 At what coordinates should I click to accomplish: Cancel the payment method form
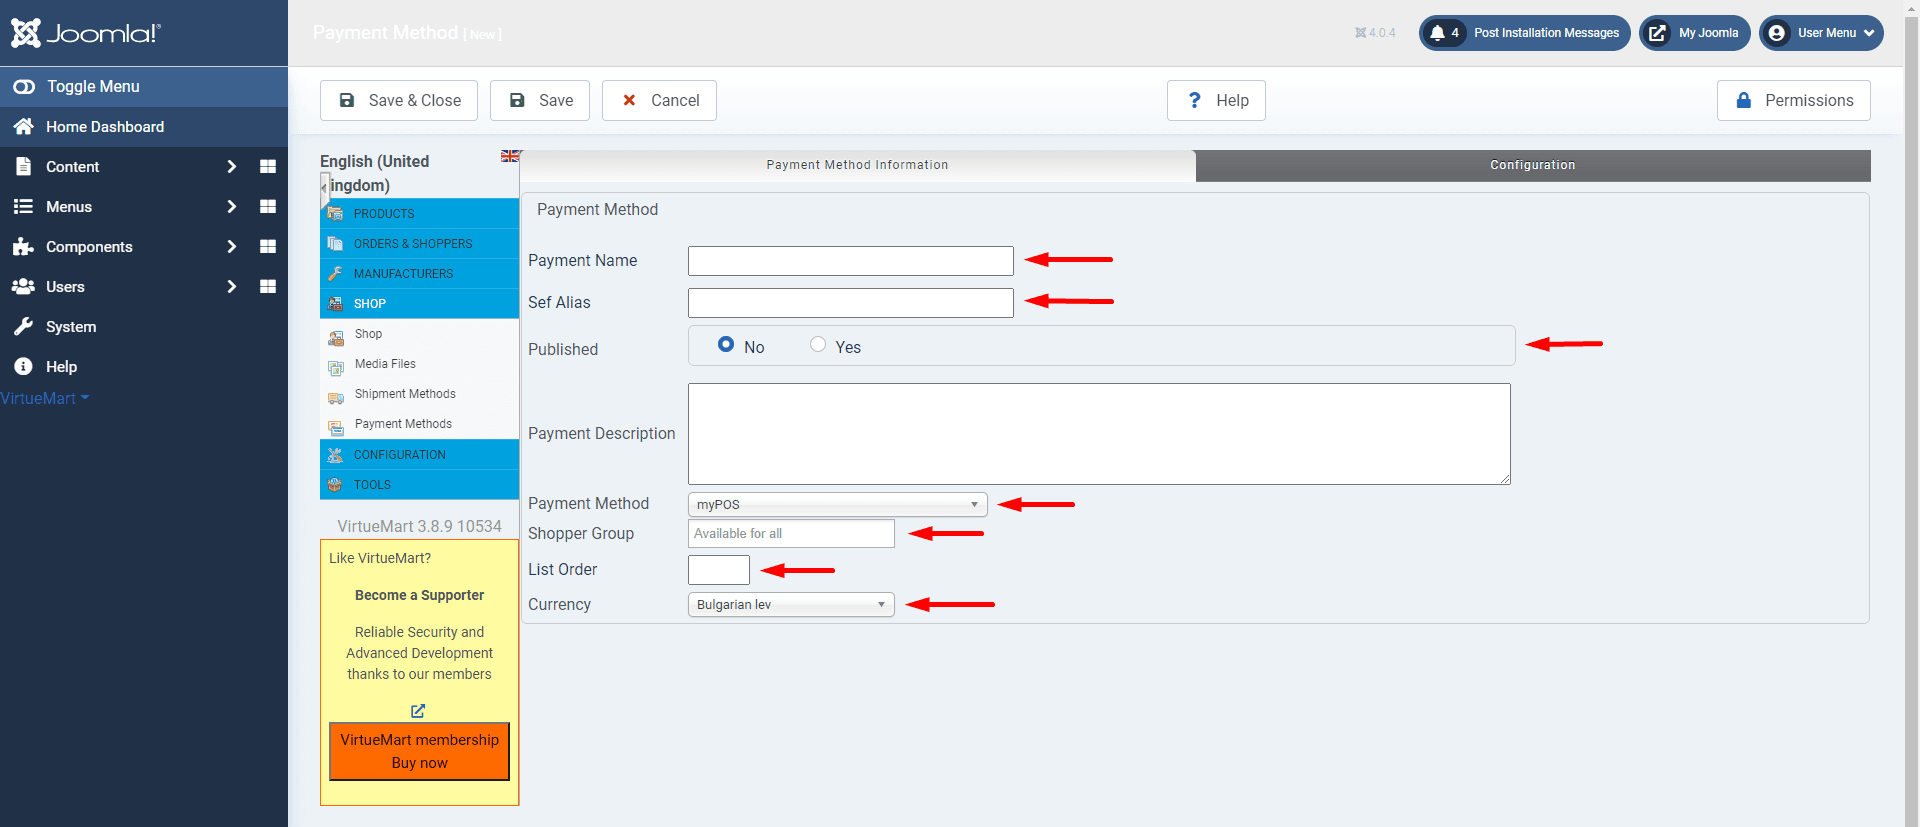(659, 100)
